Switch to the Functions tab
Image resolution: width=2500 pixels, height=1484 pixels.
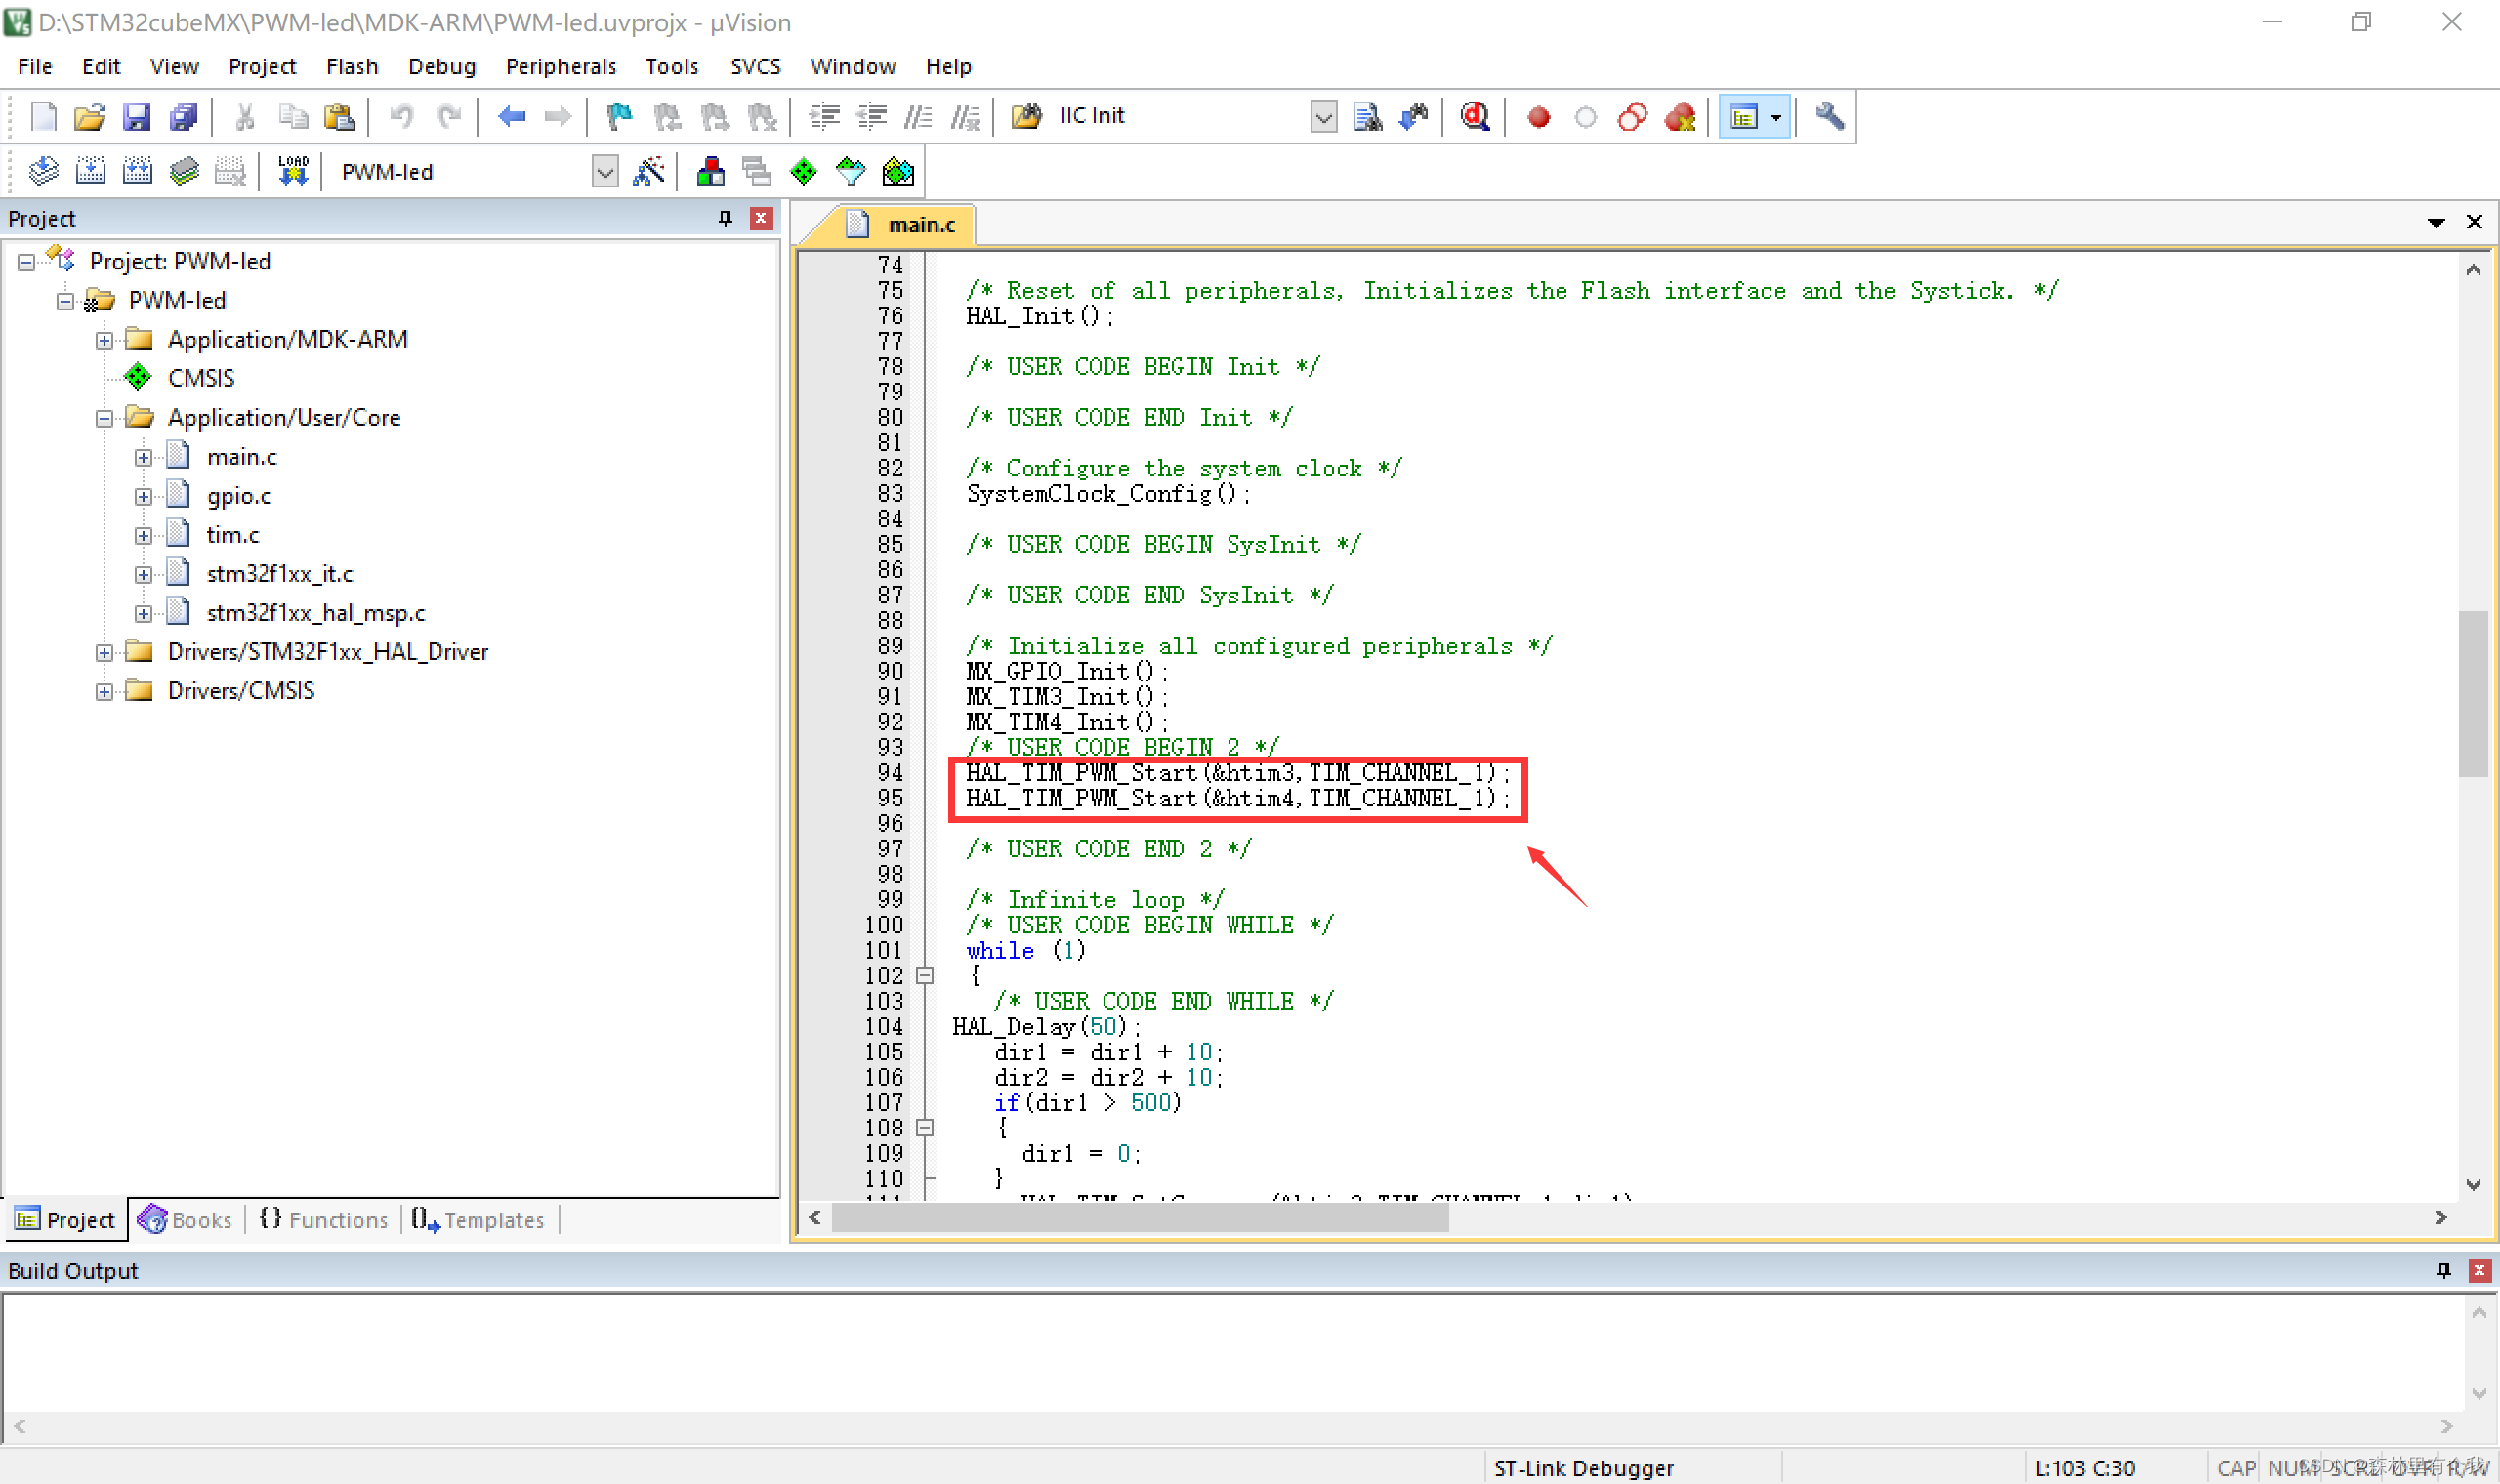tap(323, 1220)
